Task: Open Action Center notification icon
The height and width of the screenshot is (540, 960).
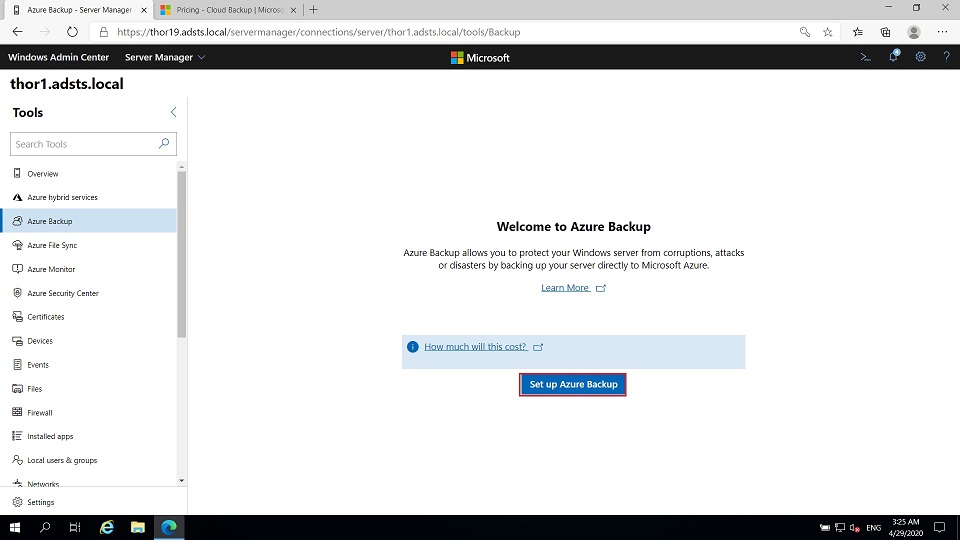Action: (939, 527)
